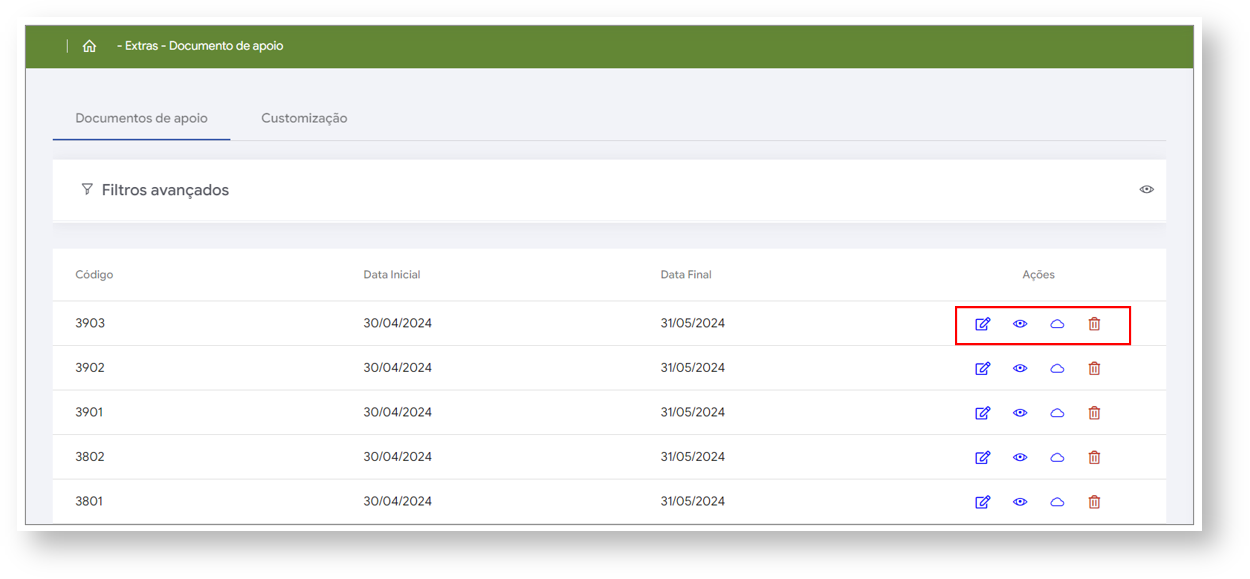
Task: Select code cell 3903
Action: 90,324
